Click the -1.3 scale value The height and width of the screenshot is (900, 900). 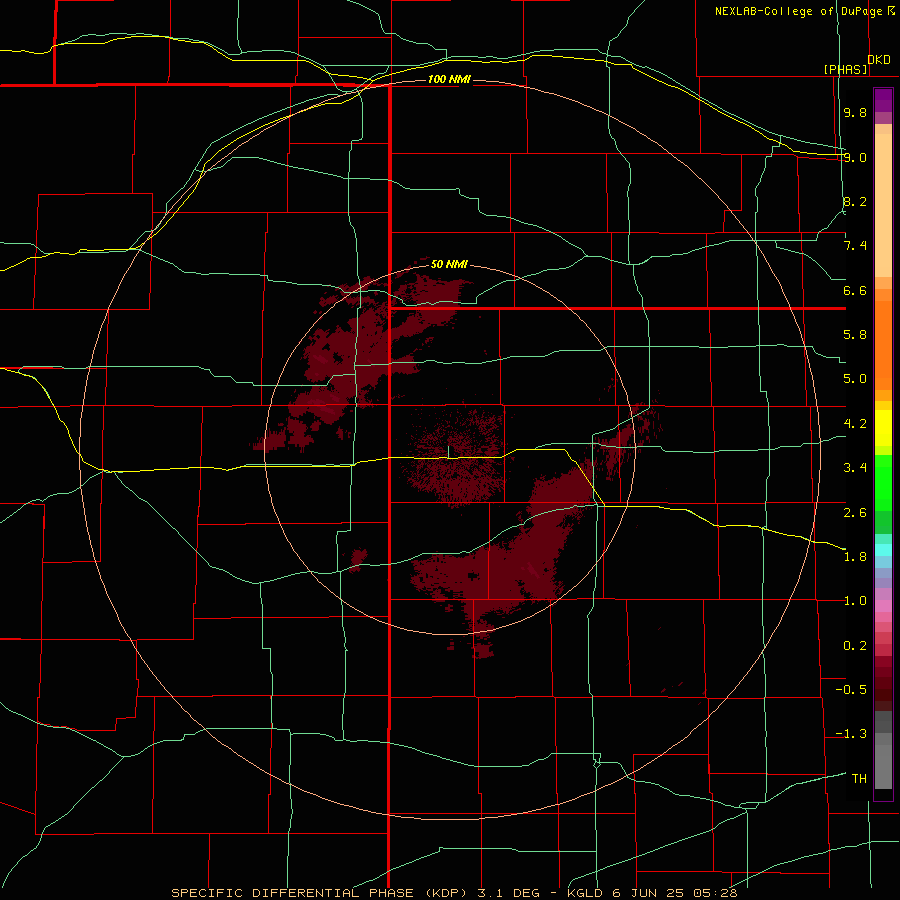(851, 734)
